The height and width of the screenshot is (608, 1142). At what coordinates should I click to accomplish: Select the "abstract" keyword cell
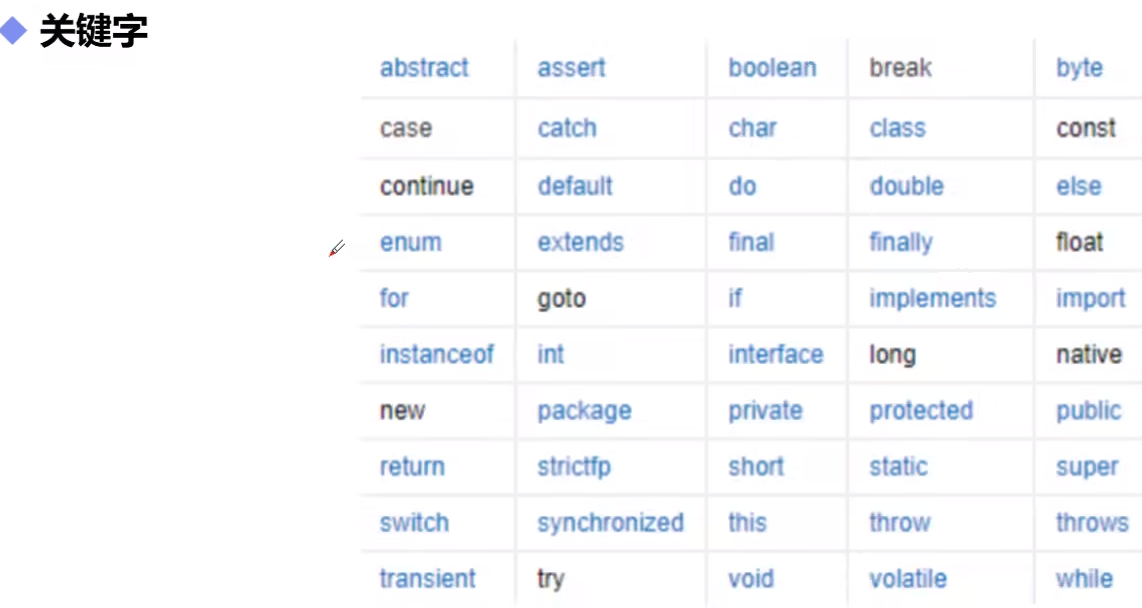(424, 68)
